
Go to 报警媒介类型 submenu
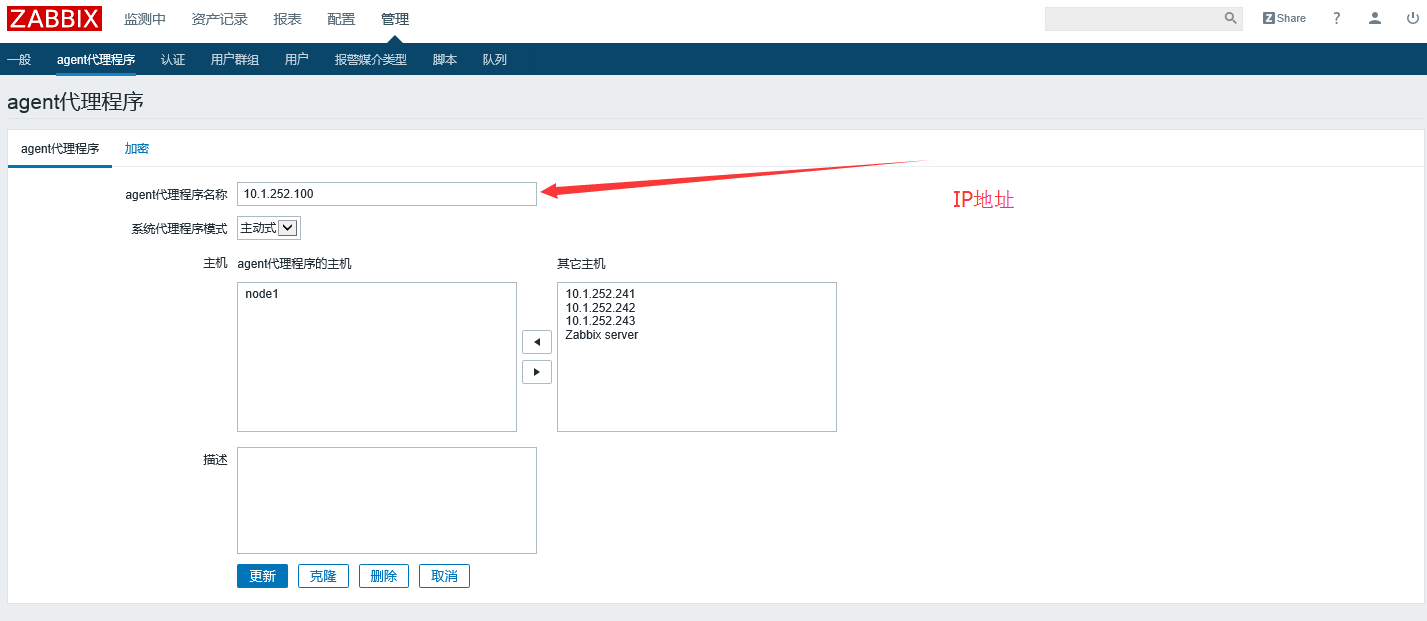(371, 60)
